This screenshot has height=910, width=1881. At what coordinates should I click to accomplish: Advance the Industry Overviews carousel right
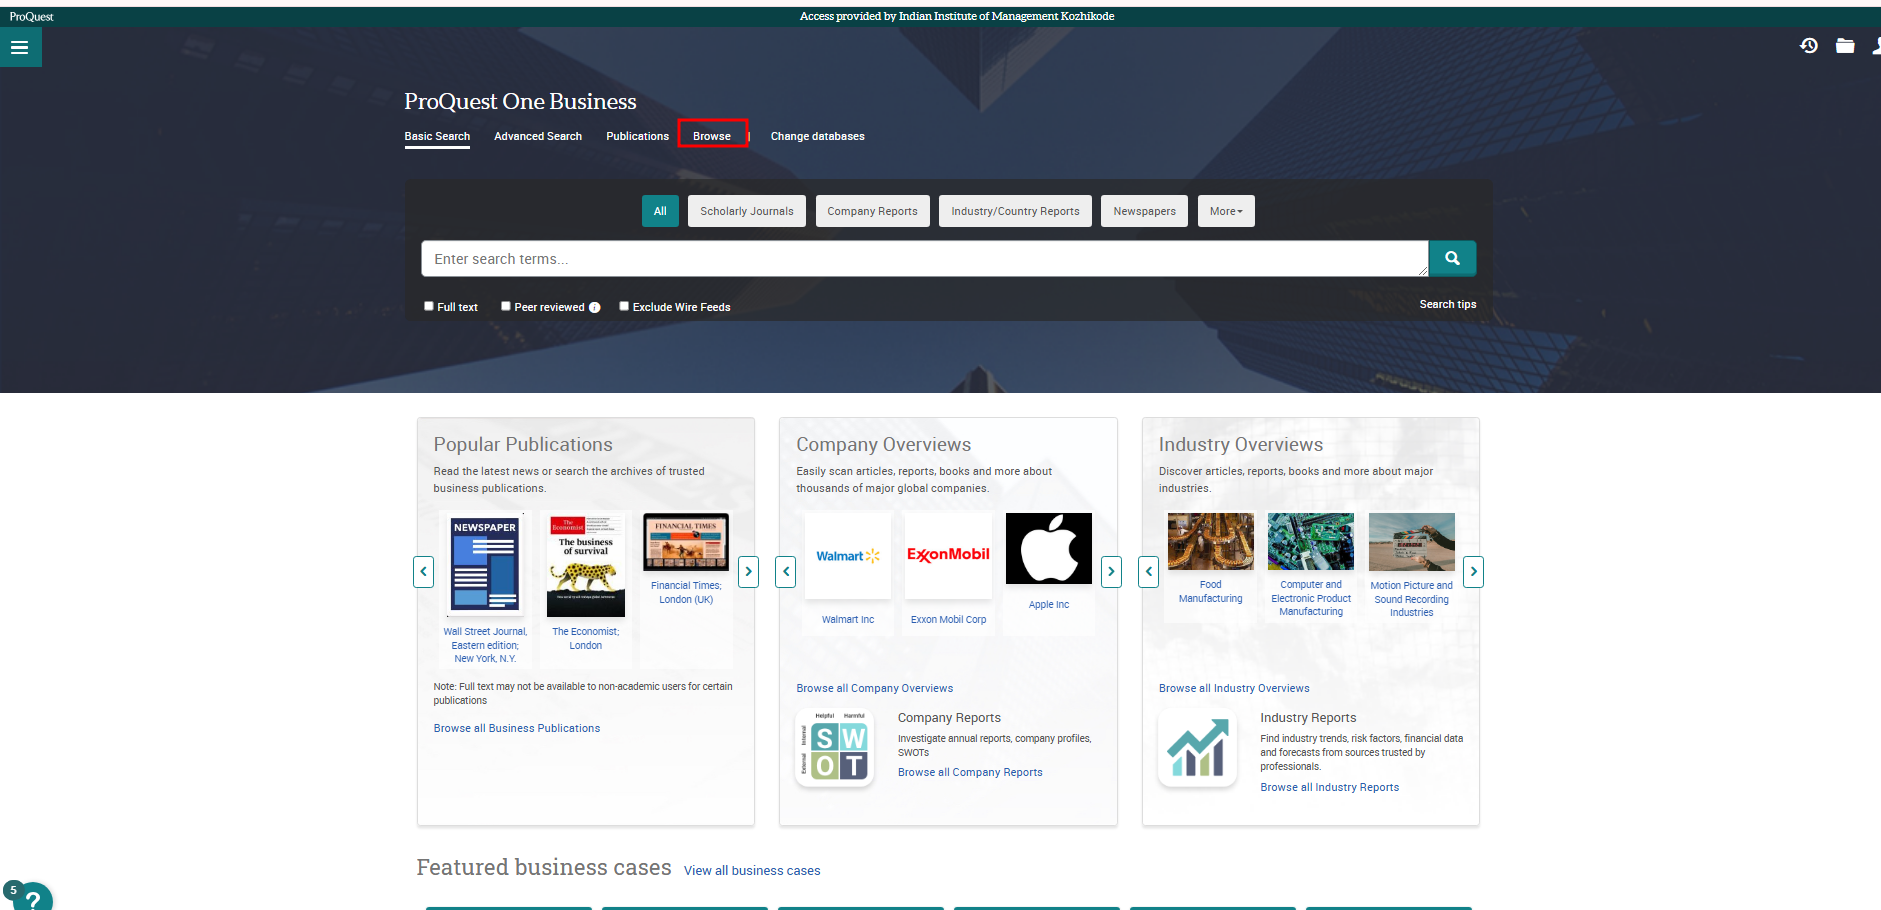pos(1472,572)
